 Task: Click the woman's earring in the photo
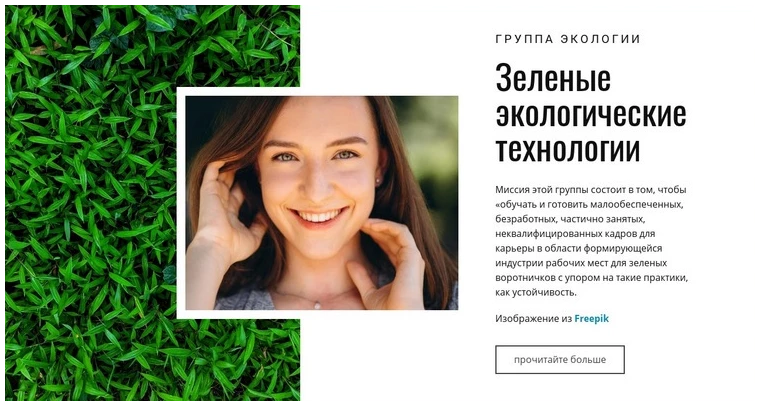378,181
